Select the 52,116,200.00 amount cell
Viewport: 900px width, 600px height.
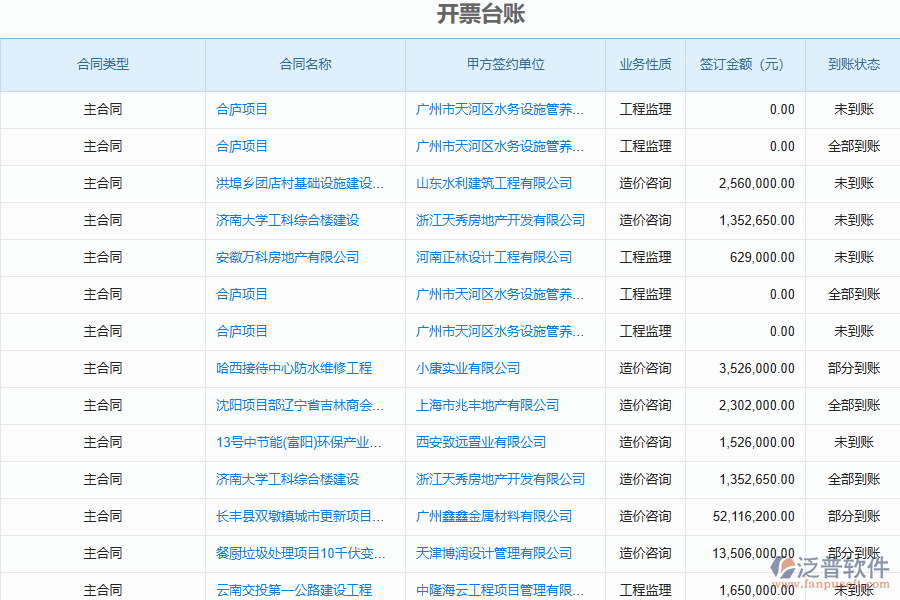754,516
